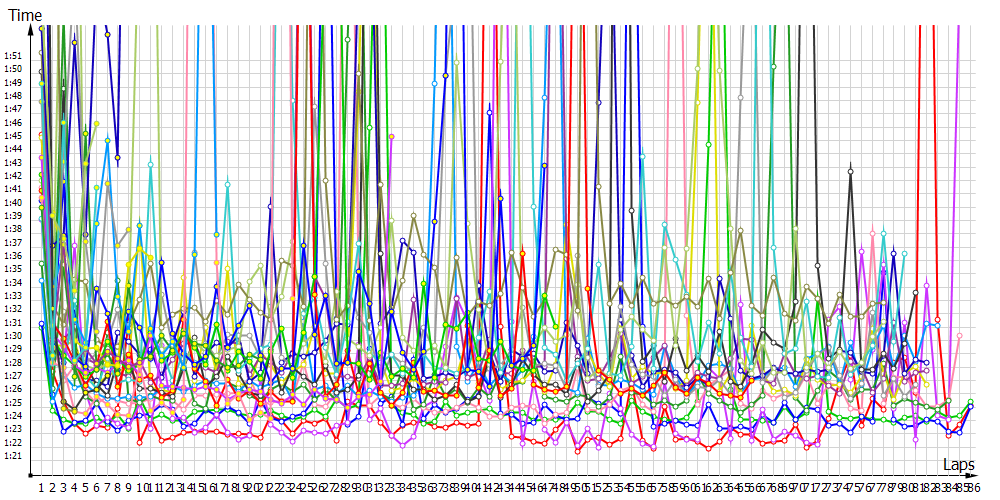The height and width of the screenshot is (500, 1000).
Task: Select the final green data point at lap 86
Action: (x=970, y=402)
